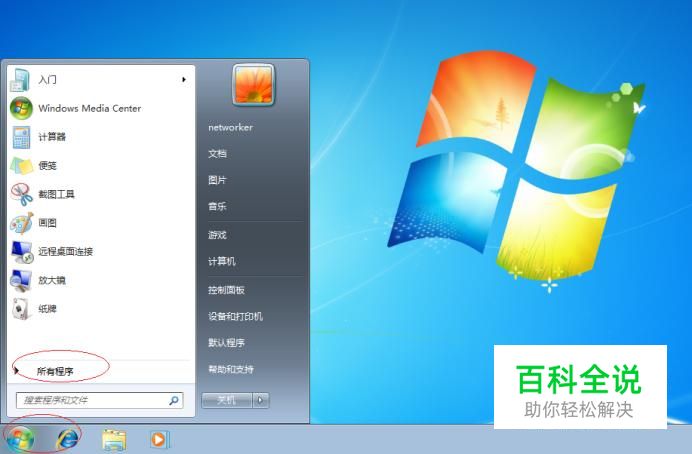Image resolution: width=692 pixels, height=454 pixels.
Task: Open 音乐 music
Action: (217, 206)
